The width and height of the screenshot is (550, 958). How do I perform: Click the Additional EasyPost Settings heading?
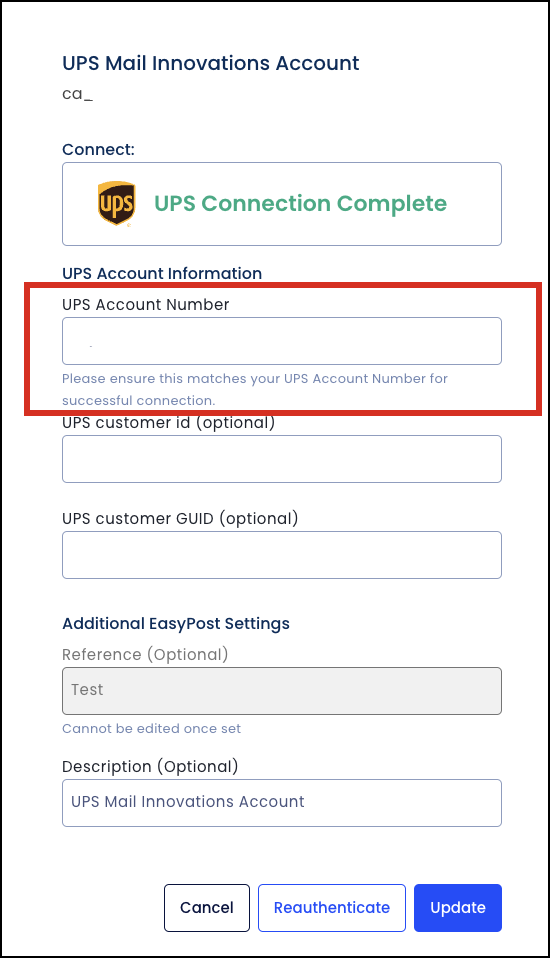[x=176, y=623]
